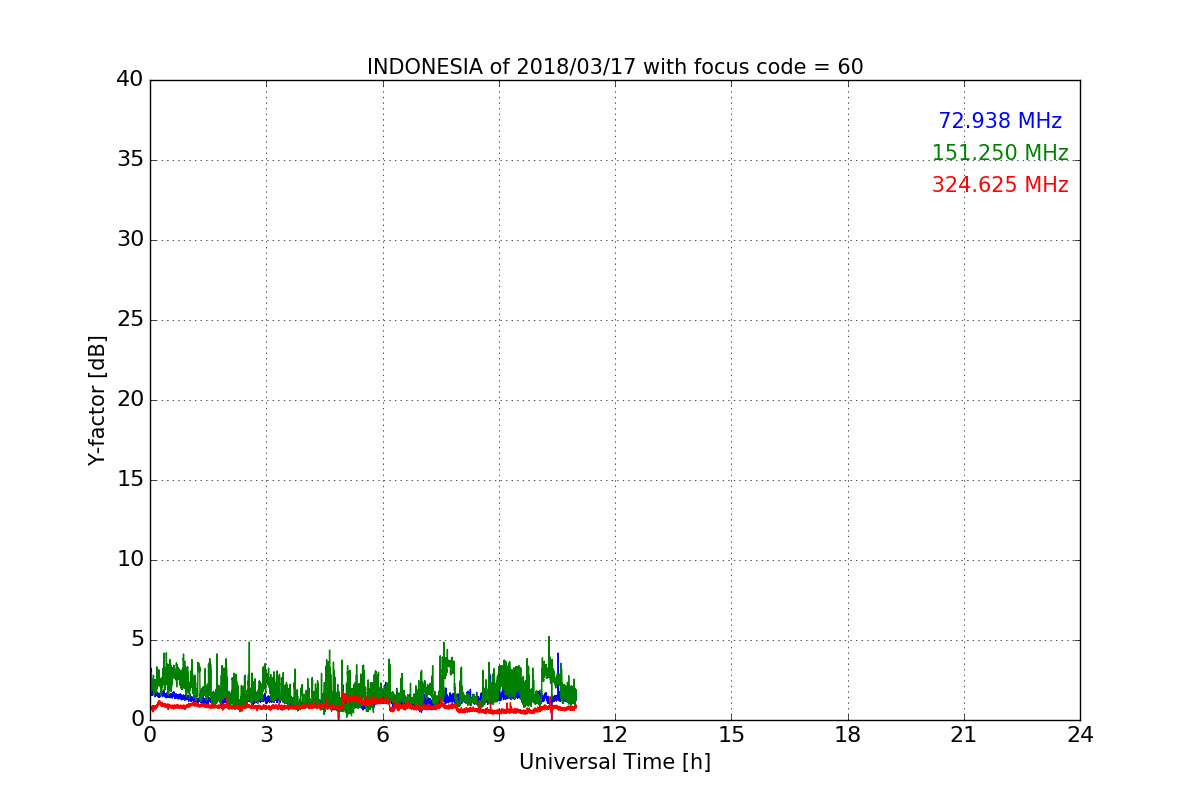Click the tall green spike near hour 10
Image resolution: width=1200 pixels, height=800 pixels.
[x=549, y=660]
